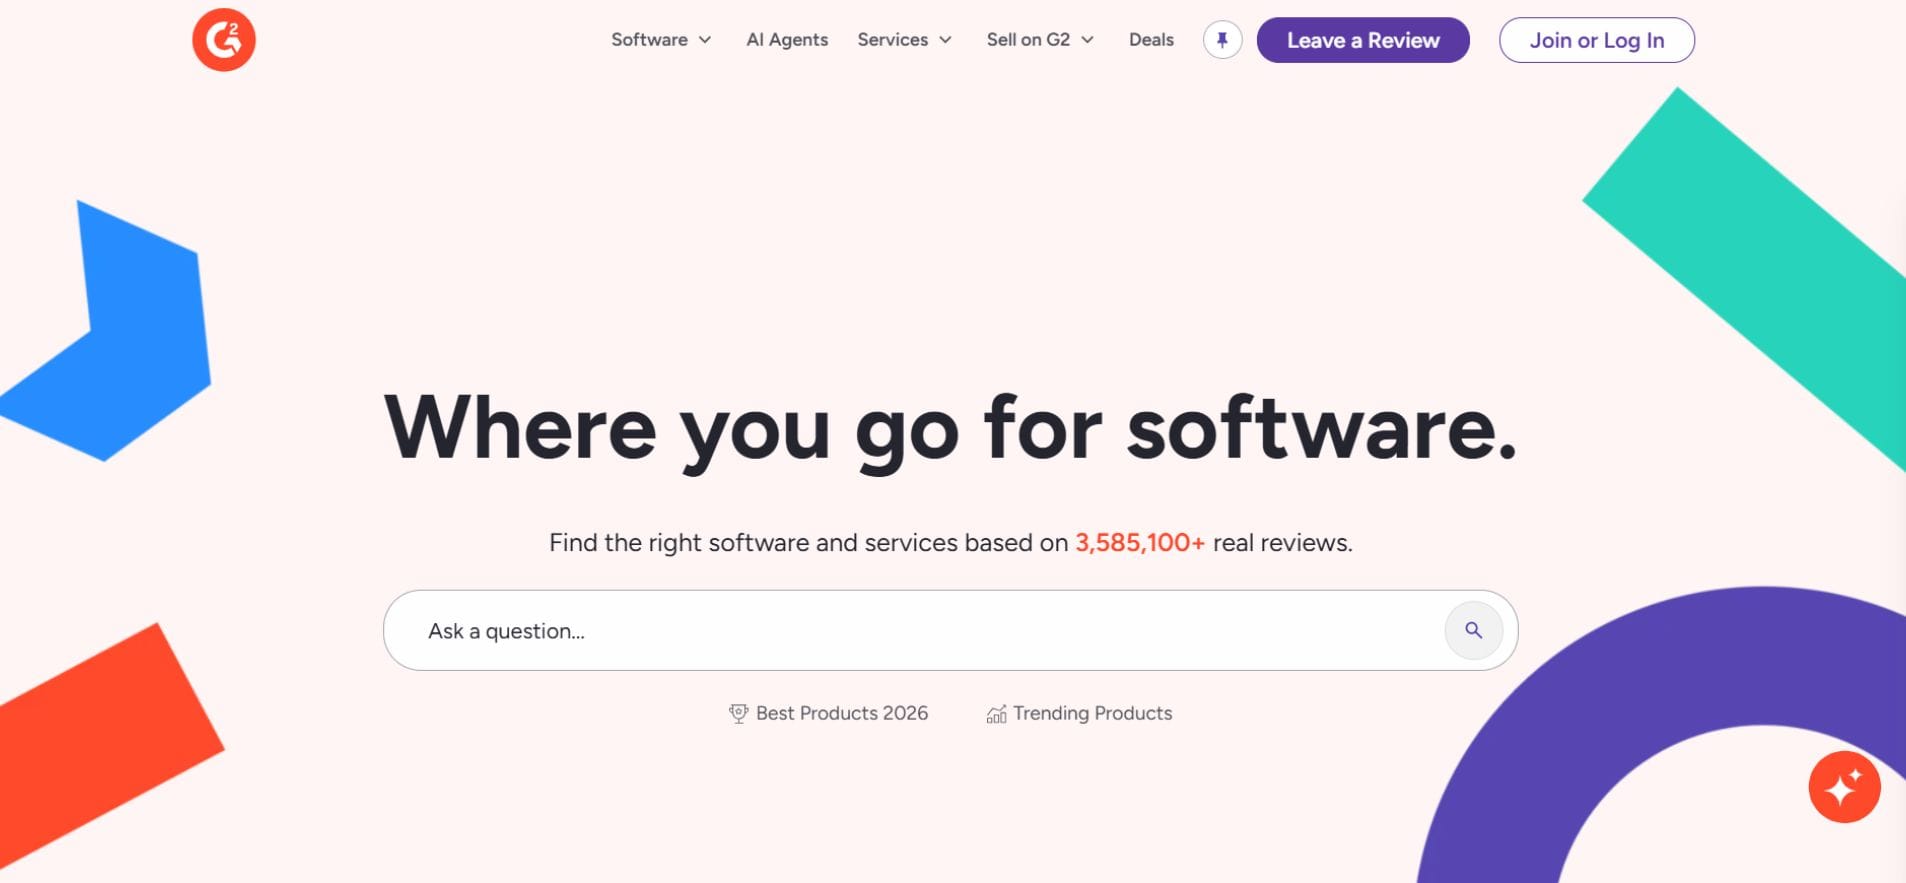Expand the Services dropdown menu
Image resolution: width=1906 pixels, height=883 pixels.
point(904,40)
